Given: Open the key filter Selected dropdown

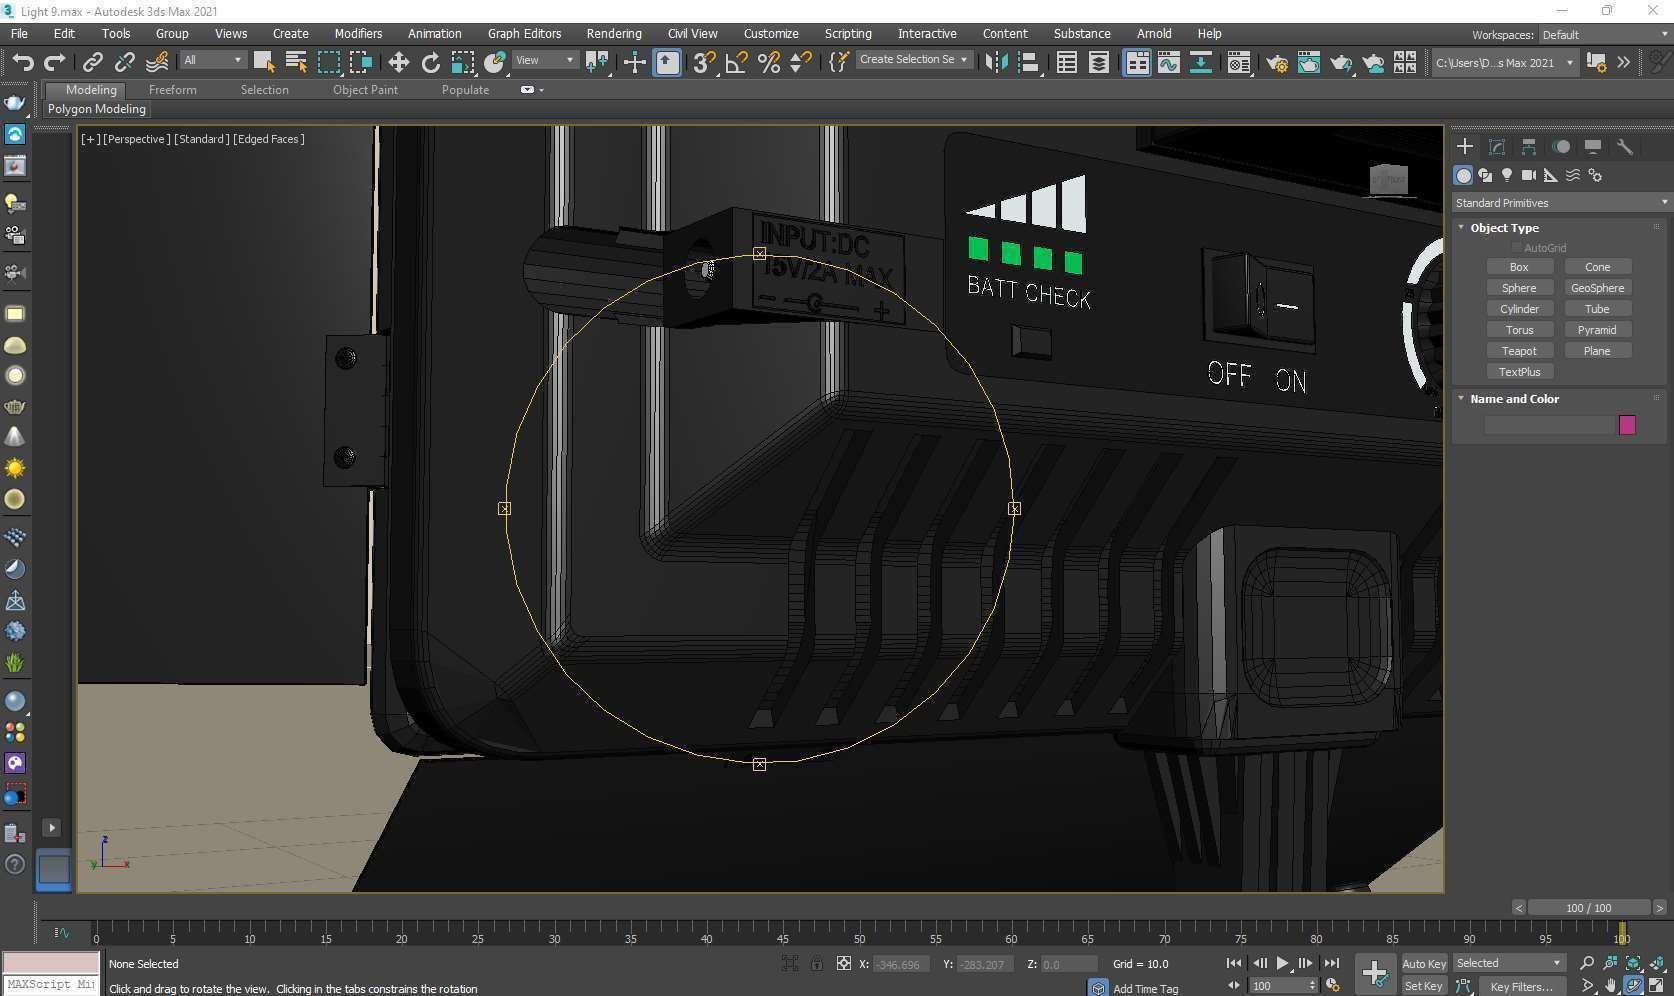Looking at the screenshot, I should (x=1508, y=963).
